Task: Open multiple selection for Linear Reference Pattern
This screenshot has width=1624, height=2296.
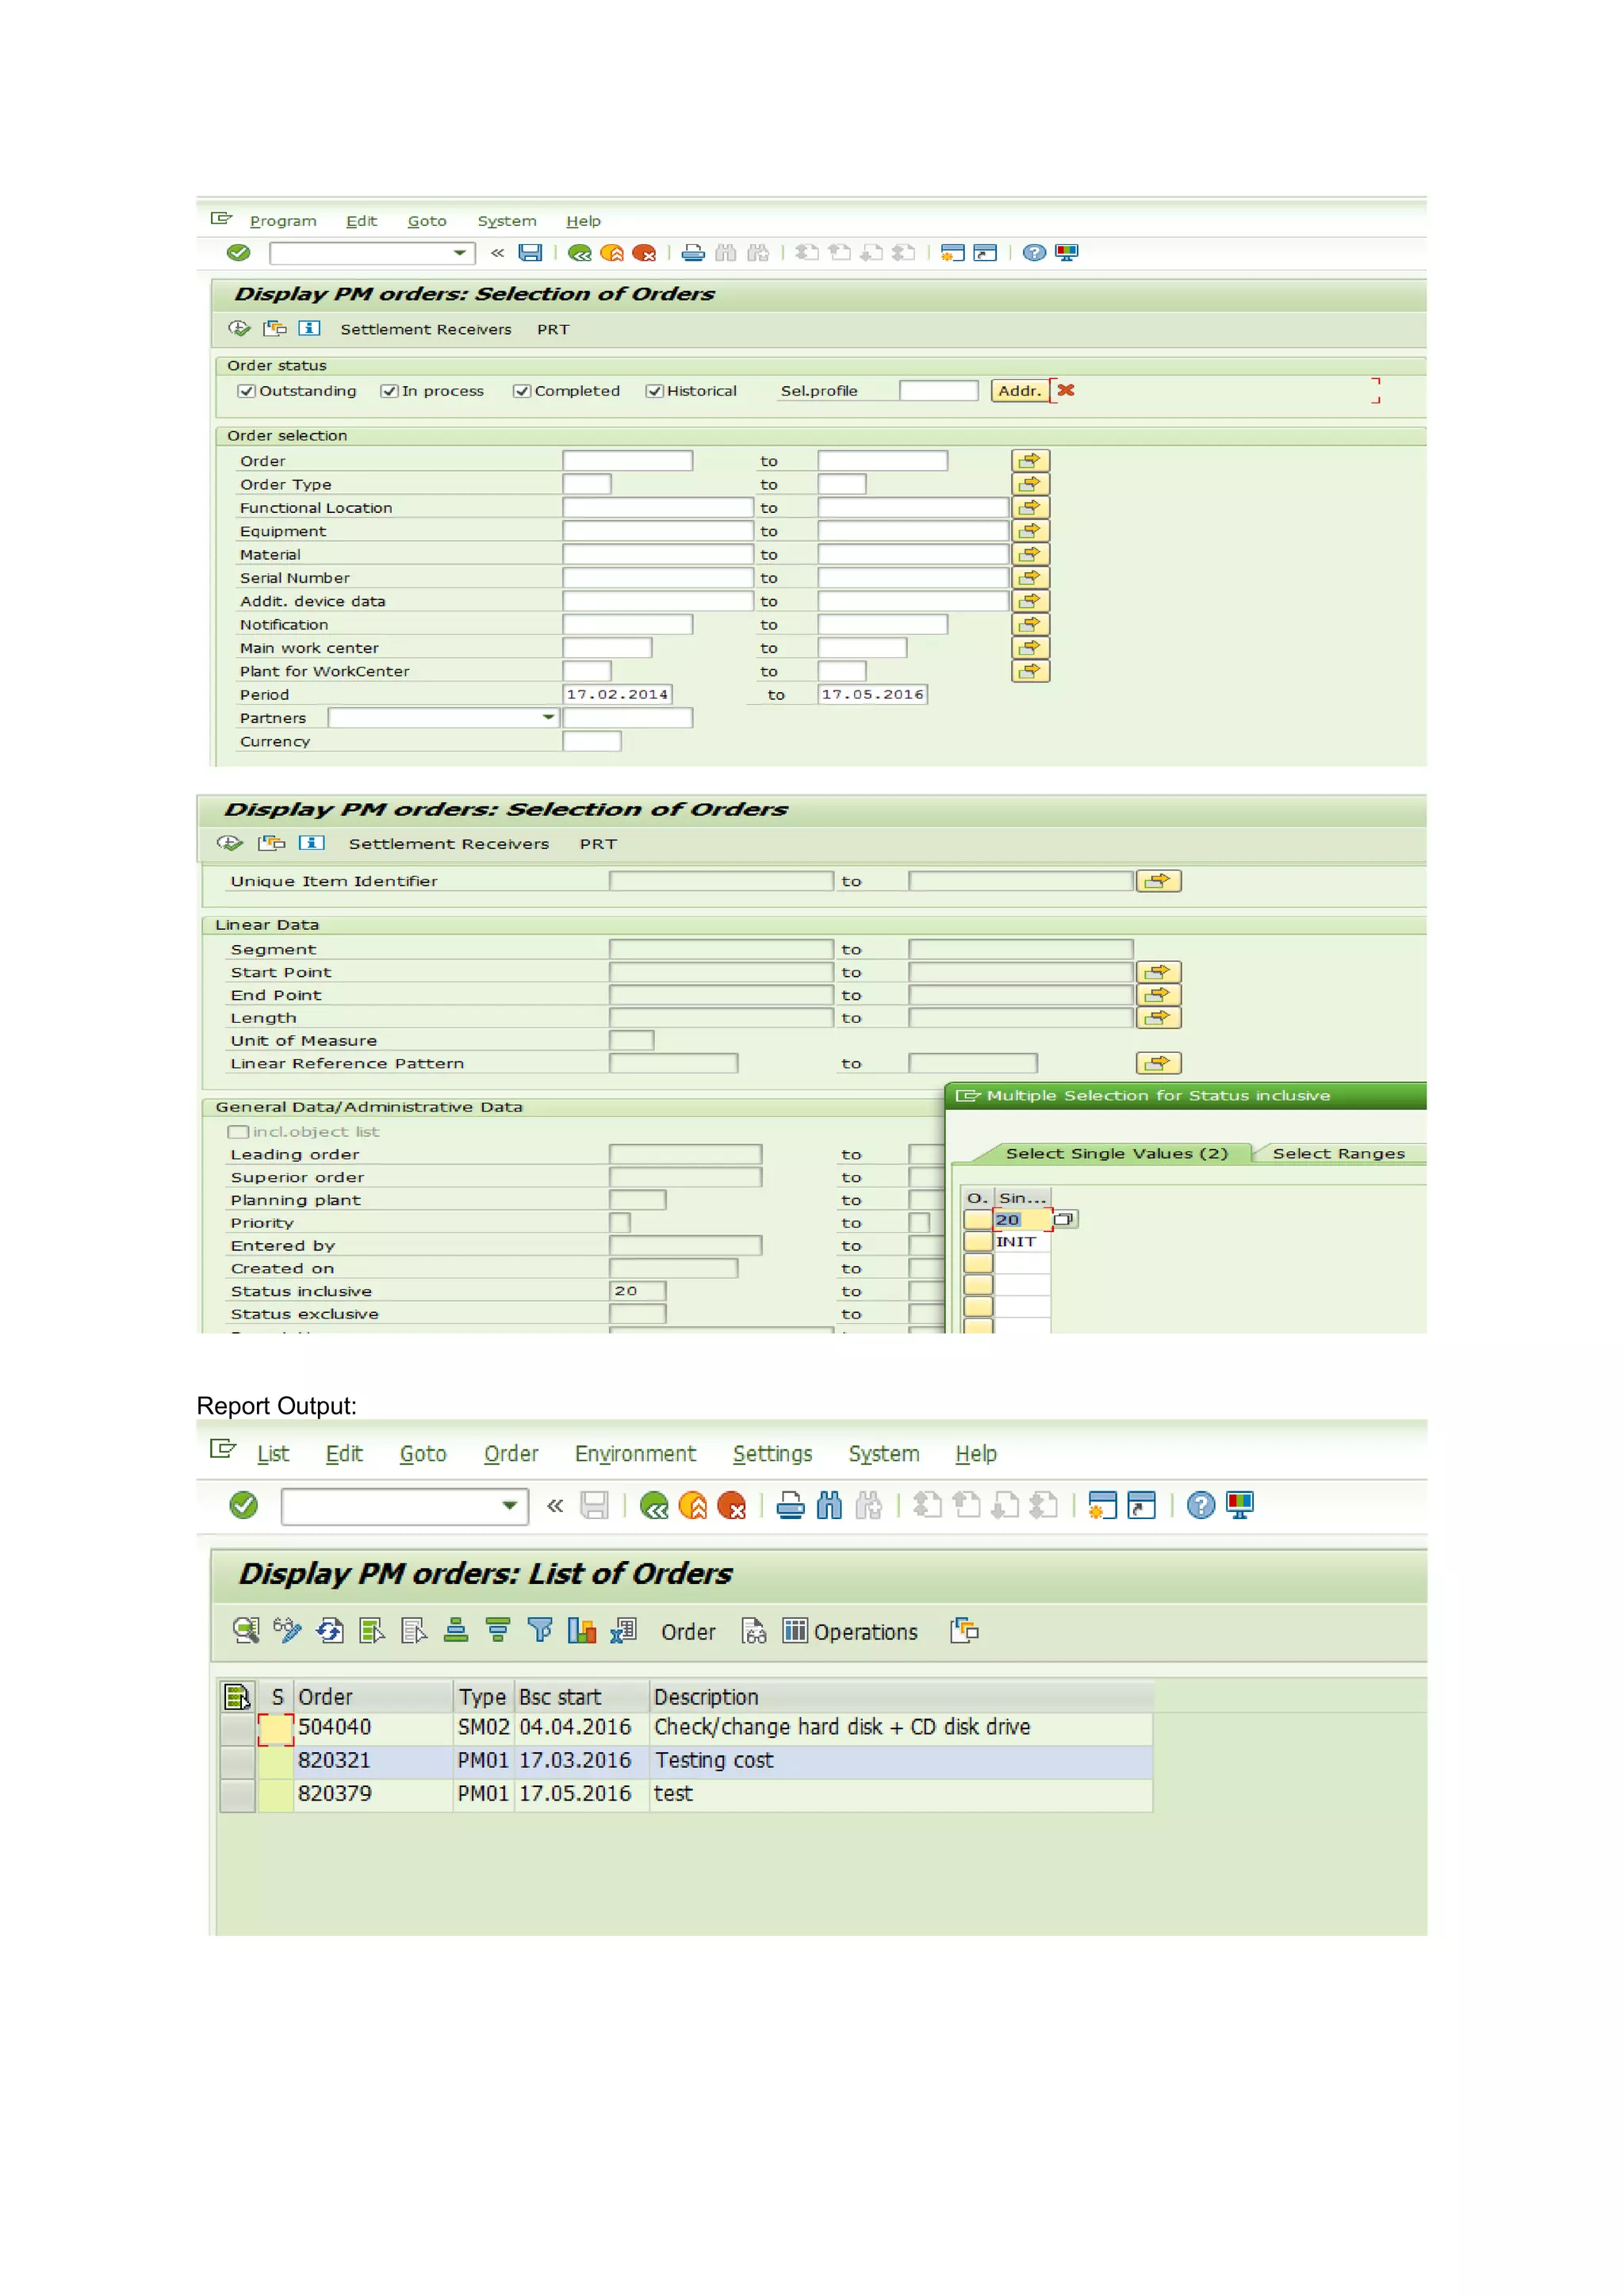Action: 1158,1063
